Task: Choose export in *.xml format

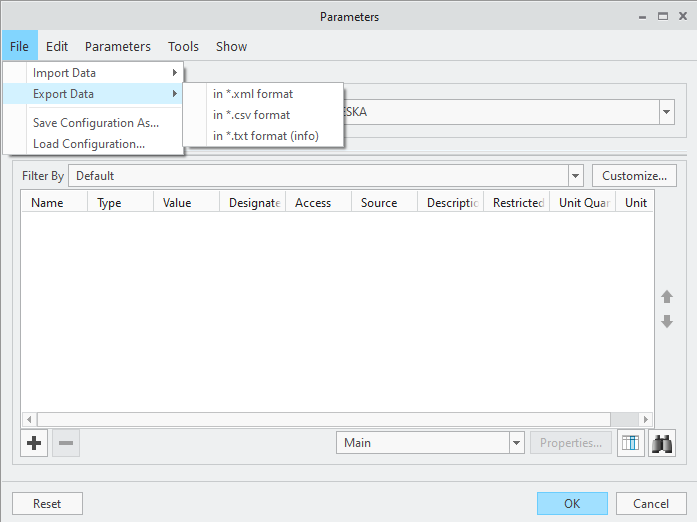Action: click(253, 94)
